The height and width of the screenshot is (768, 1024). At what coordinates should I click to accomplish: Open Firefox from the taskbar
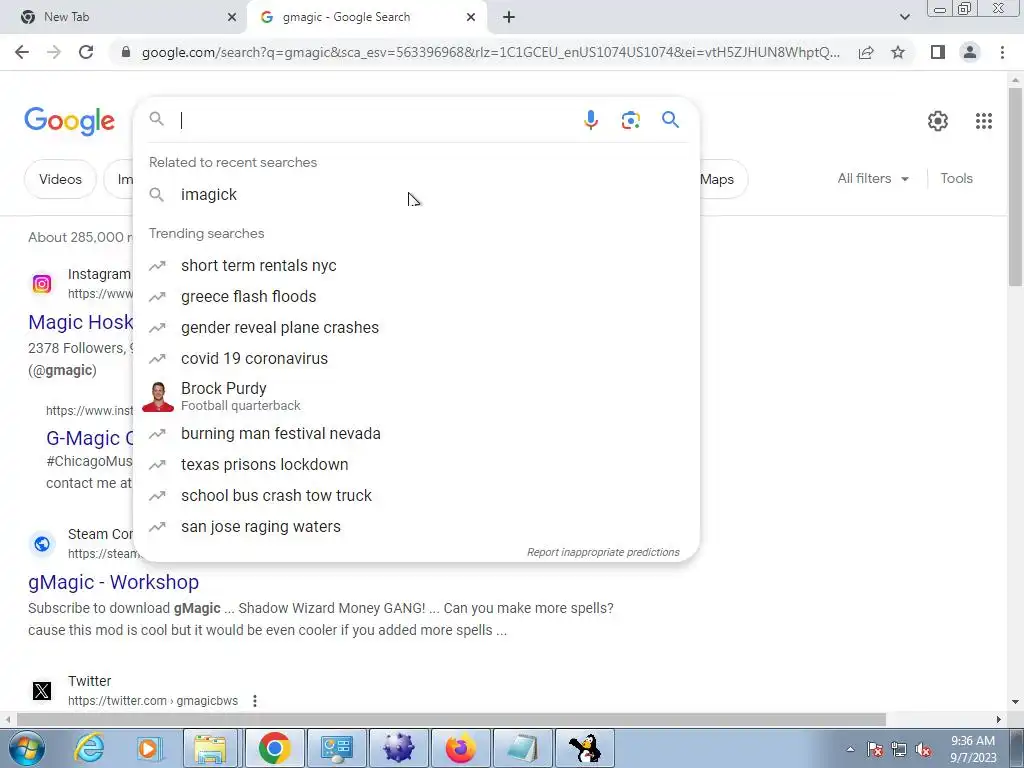point(460,748)
